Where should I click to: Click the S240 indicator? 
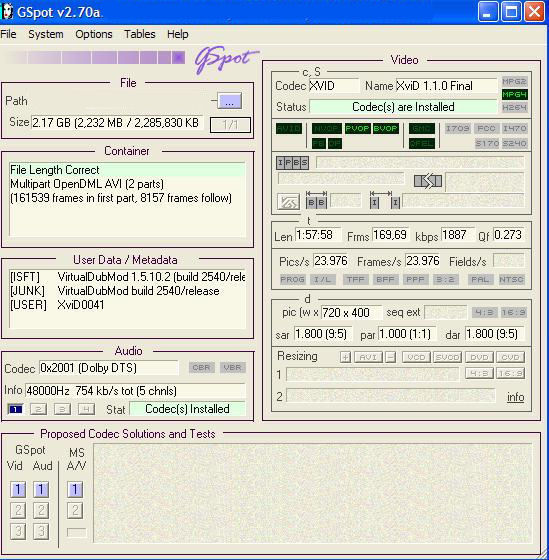coord(514,143)
